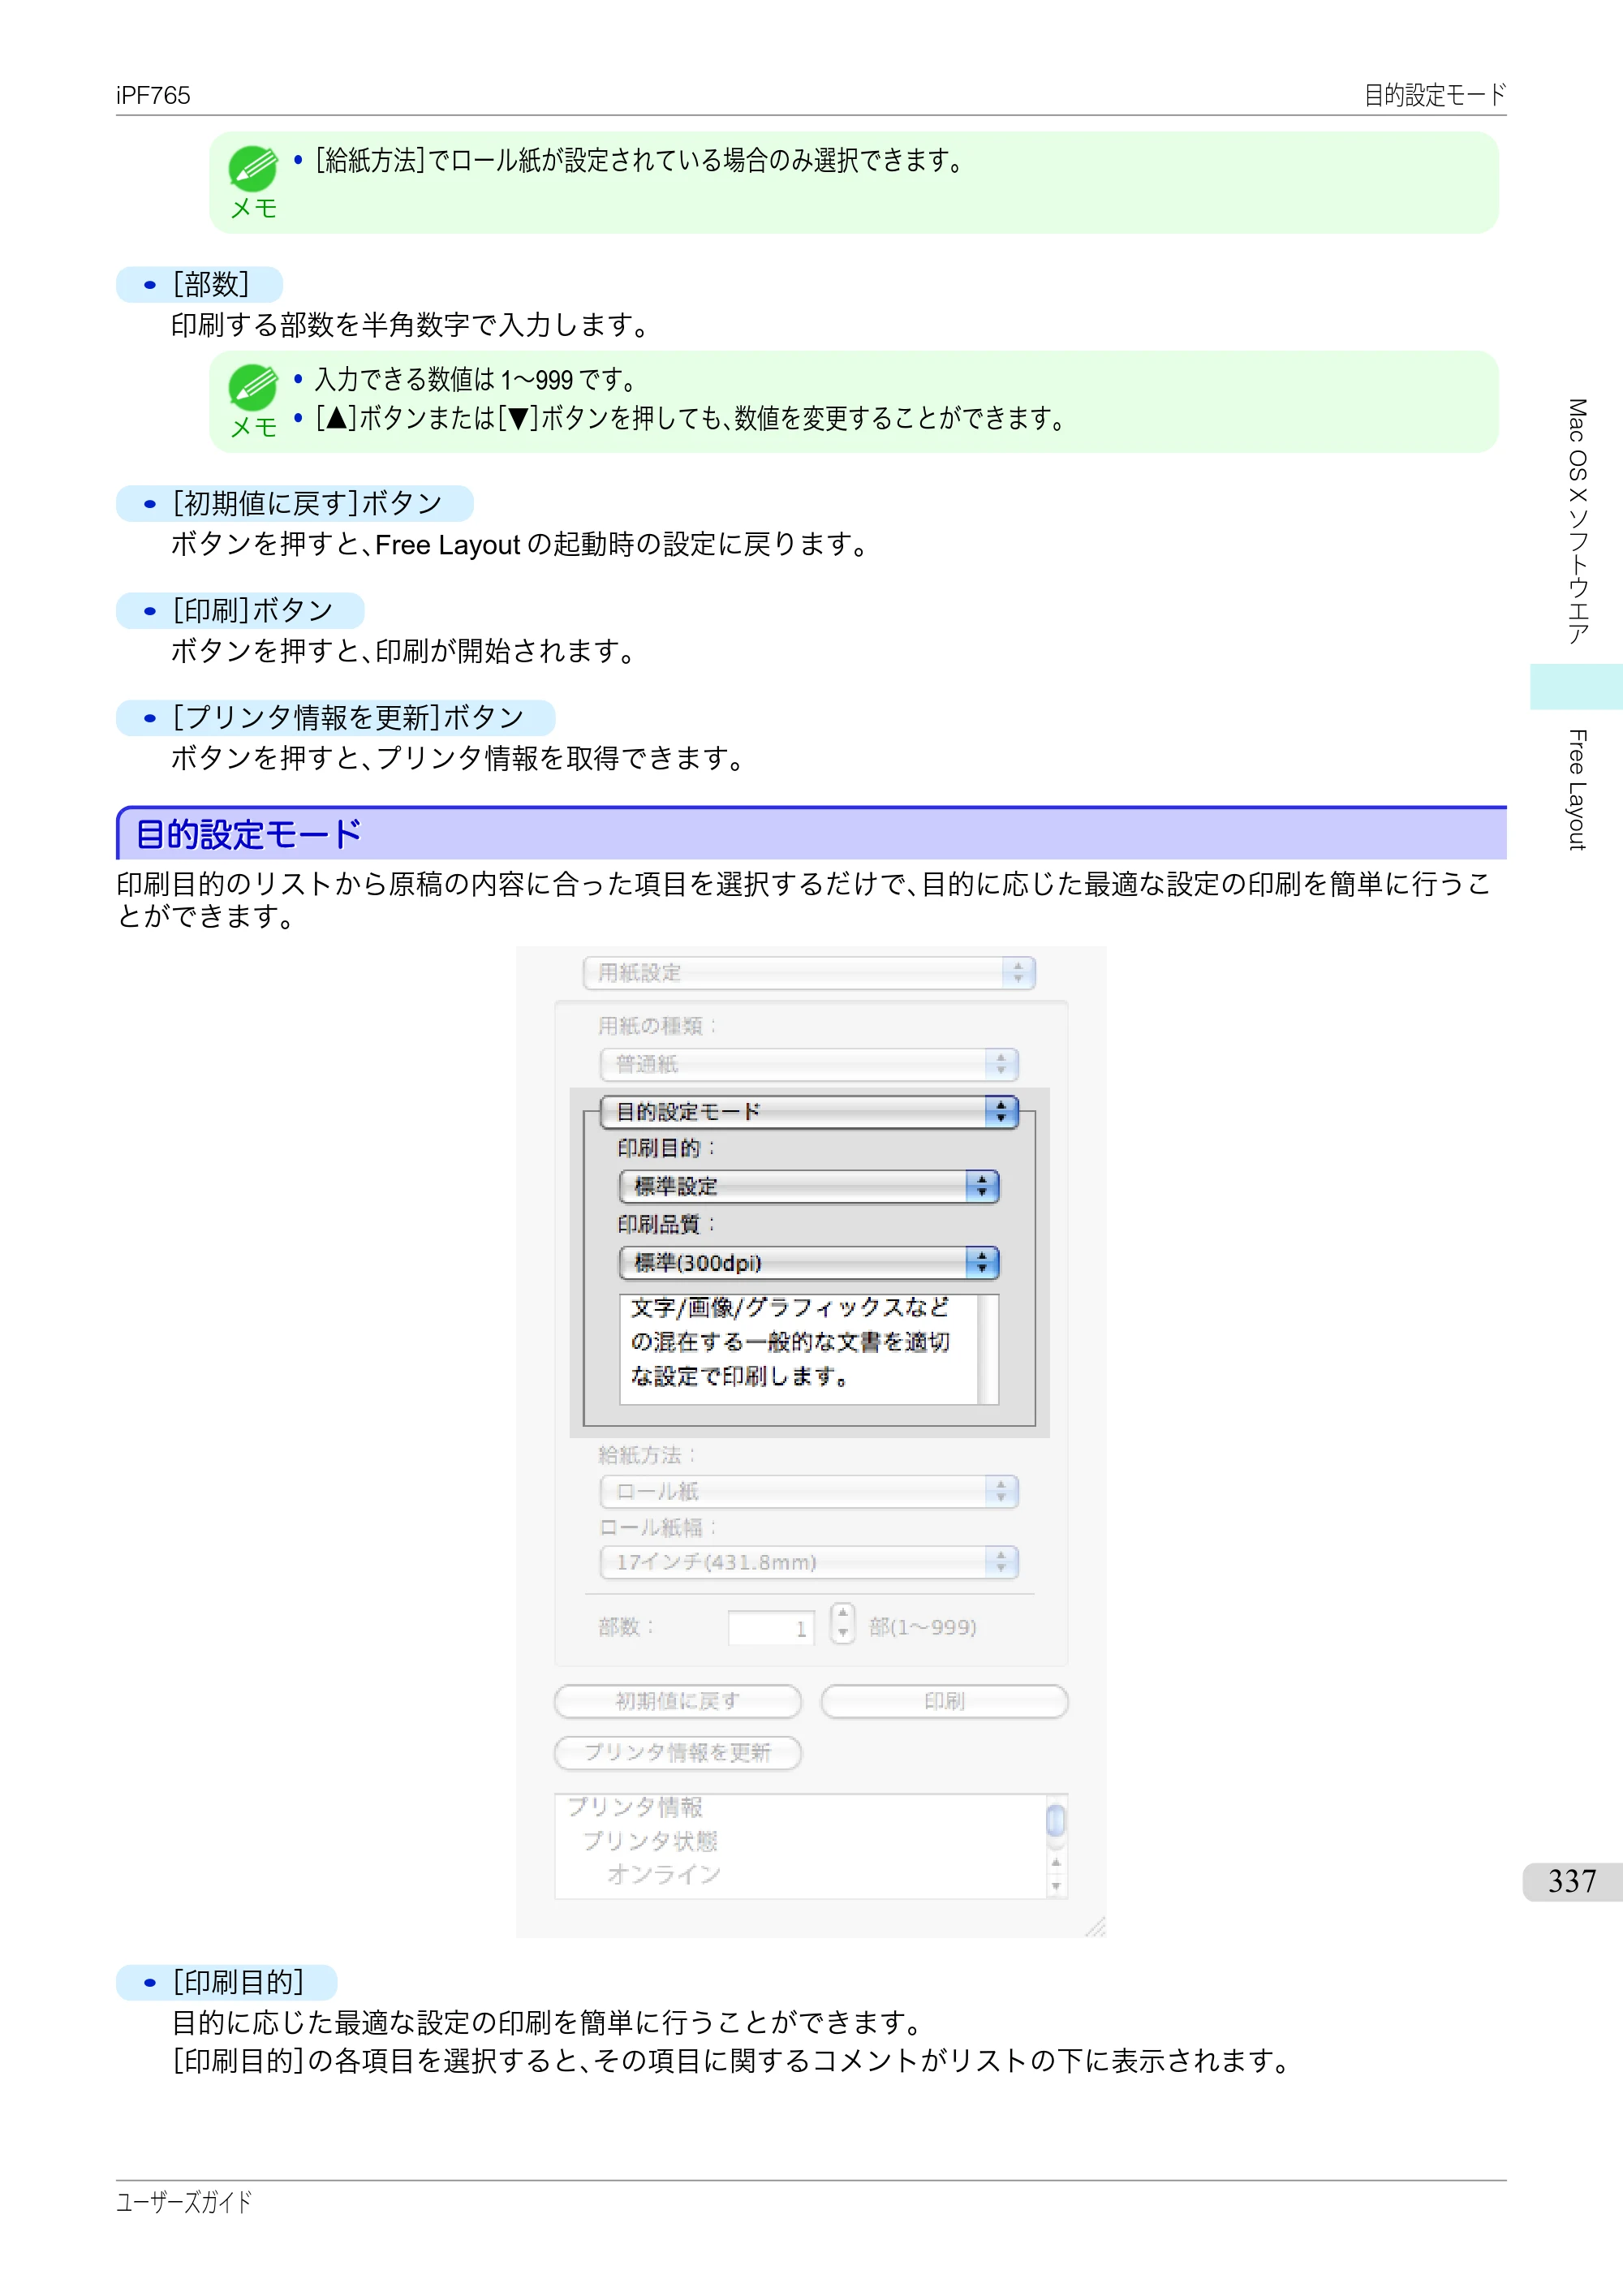Open the 目的設定モード mode dropdown
The width and height of the screenshot is (1623, 2296).
point(809,1112)
